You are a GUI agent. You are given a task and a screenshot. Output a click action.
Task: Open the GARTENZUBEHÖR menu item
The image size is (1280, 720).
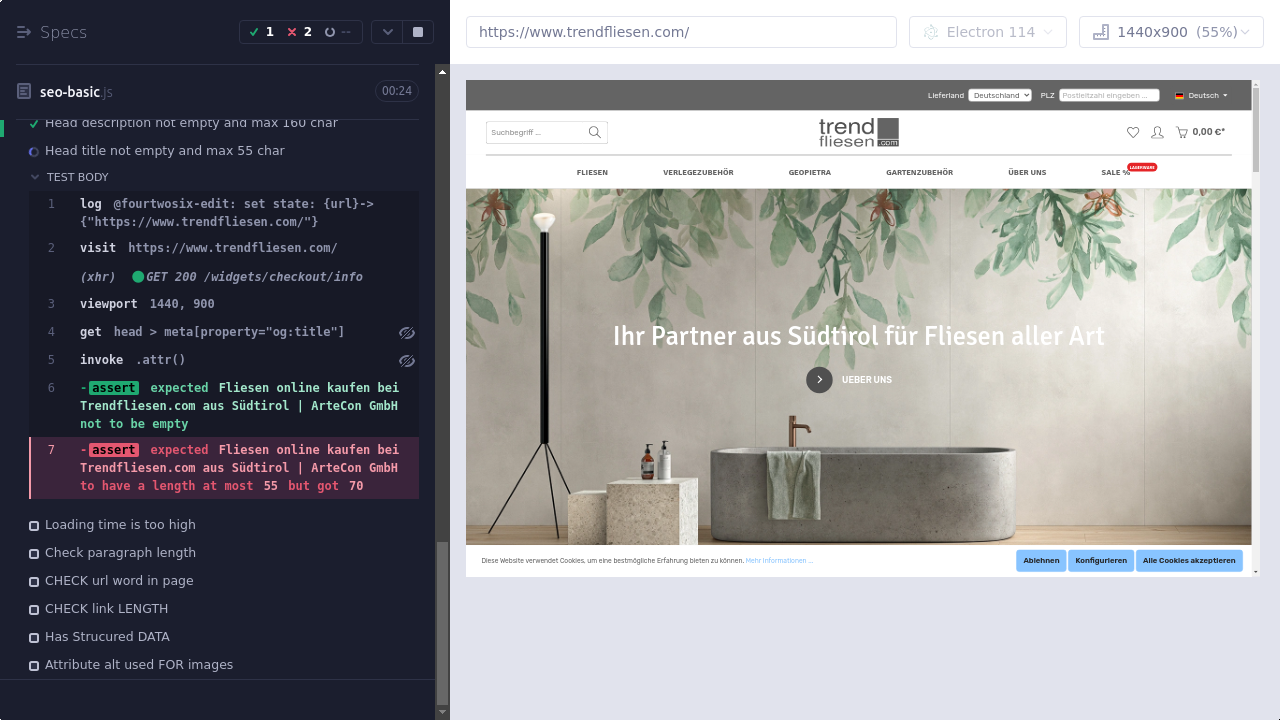(919, 173)
